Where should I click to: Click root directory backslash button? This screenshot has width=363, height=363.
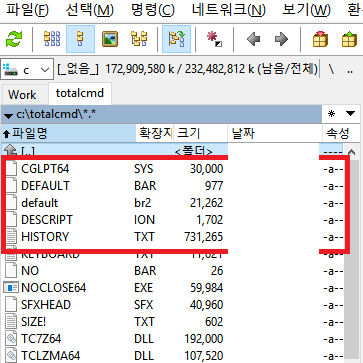point(331,70)
